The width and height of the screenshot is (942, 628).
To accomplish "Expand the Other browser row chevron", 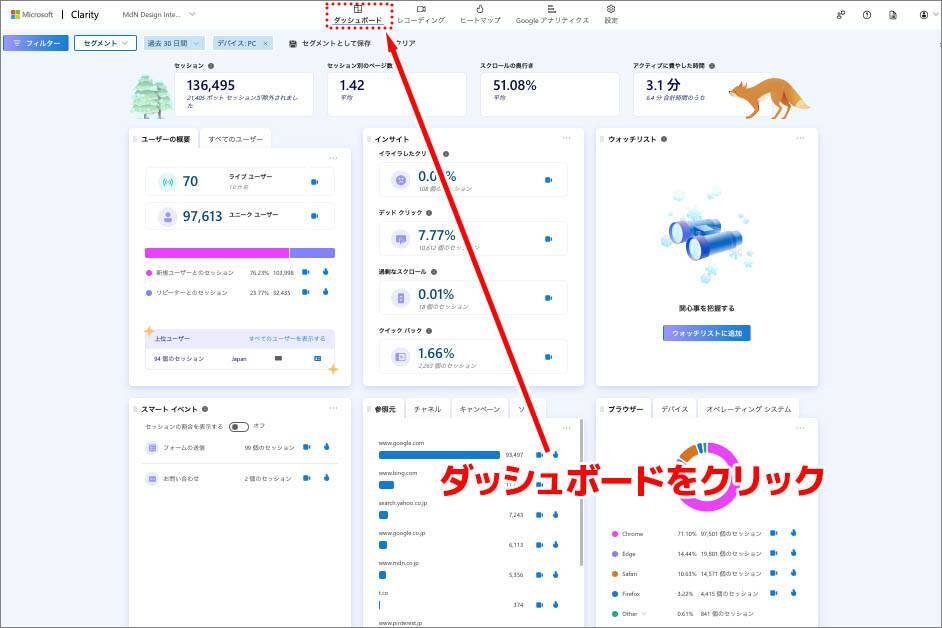I will (644, 613).
